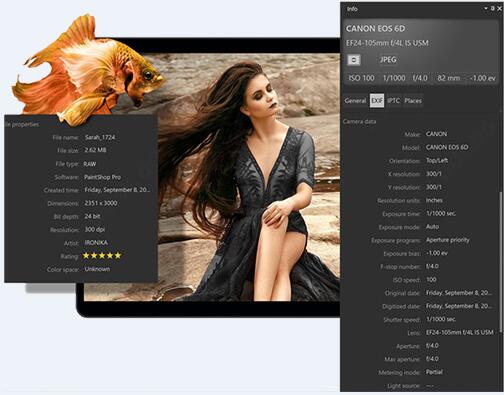Click the Max aperture value f/4.0
Image resolution: width=504 pixels, height=395 pixels.
(x=432, y=359)
